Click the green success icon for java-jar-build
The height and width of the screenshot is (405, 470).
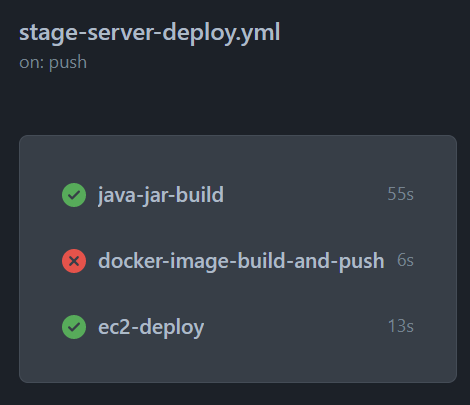coord(74,195)
